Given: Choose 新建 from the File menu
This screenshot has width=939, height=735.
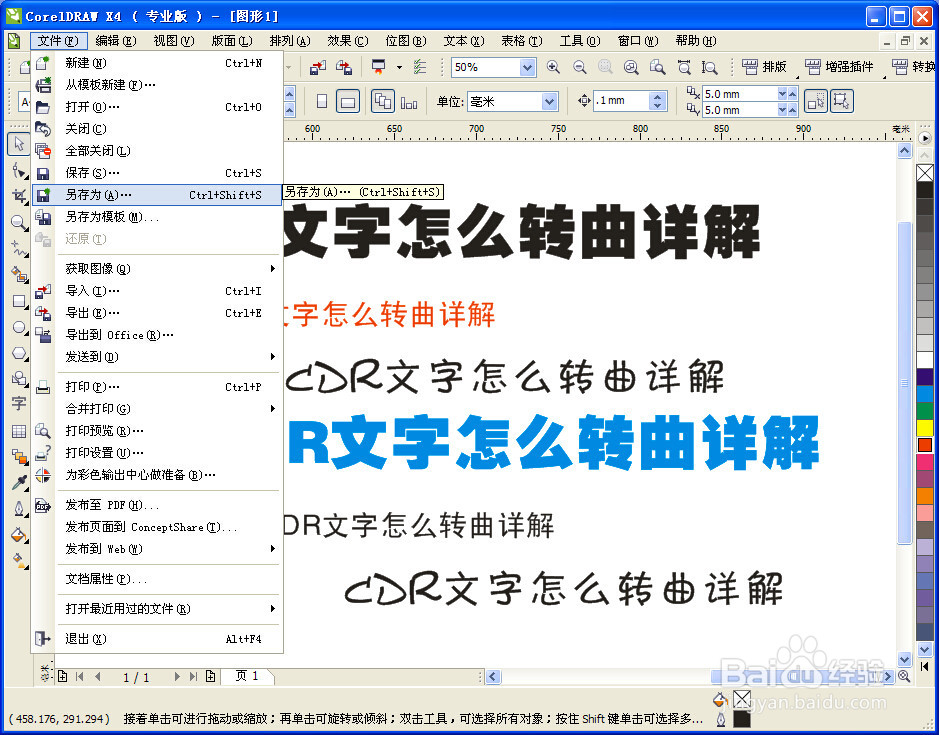Looking at the screenshot, I should click(157, 63).
